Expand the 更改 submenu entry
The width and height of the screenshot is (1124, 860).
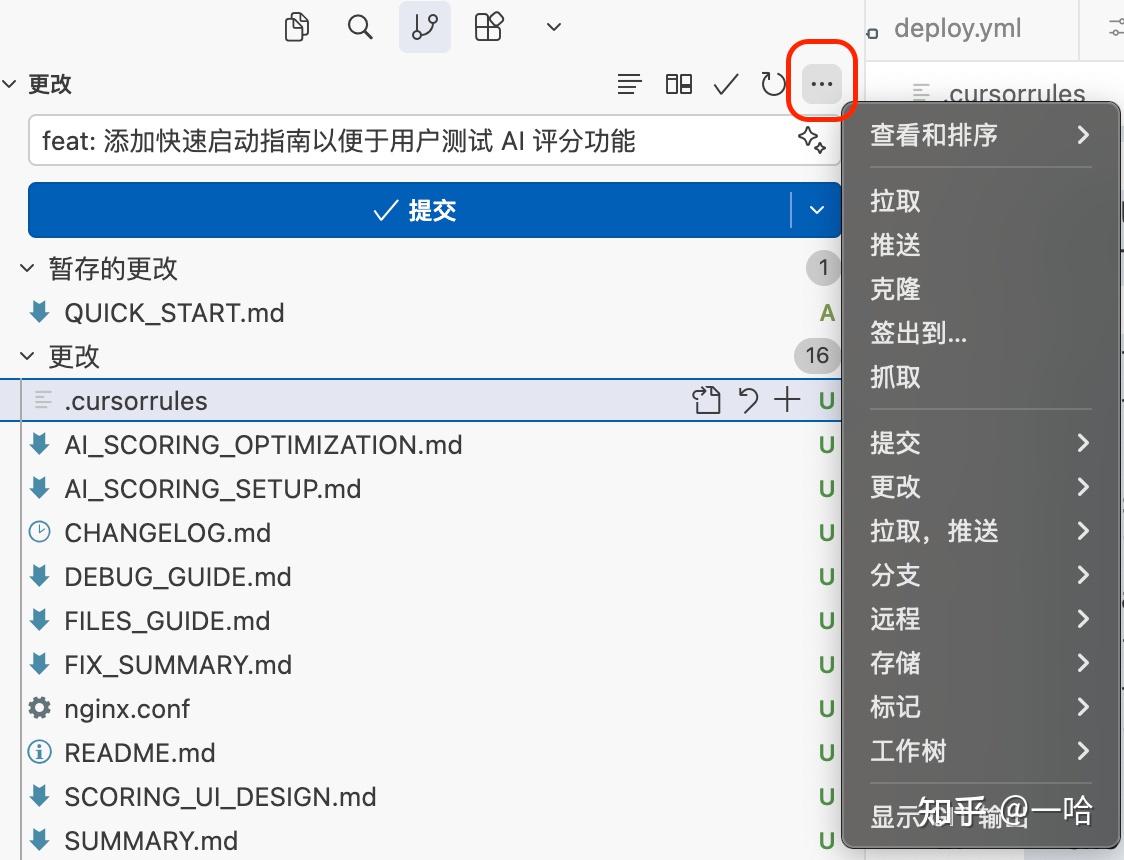(x=981, y=487)
